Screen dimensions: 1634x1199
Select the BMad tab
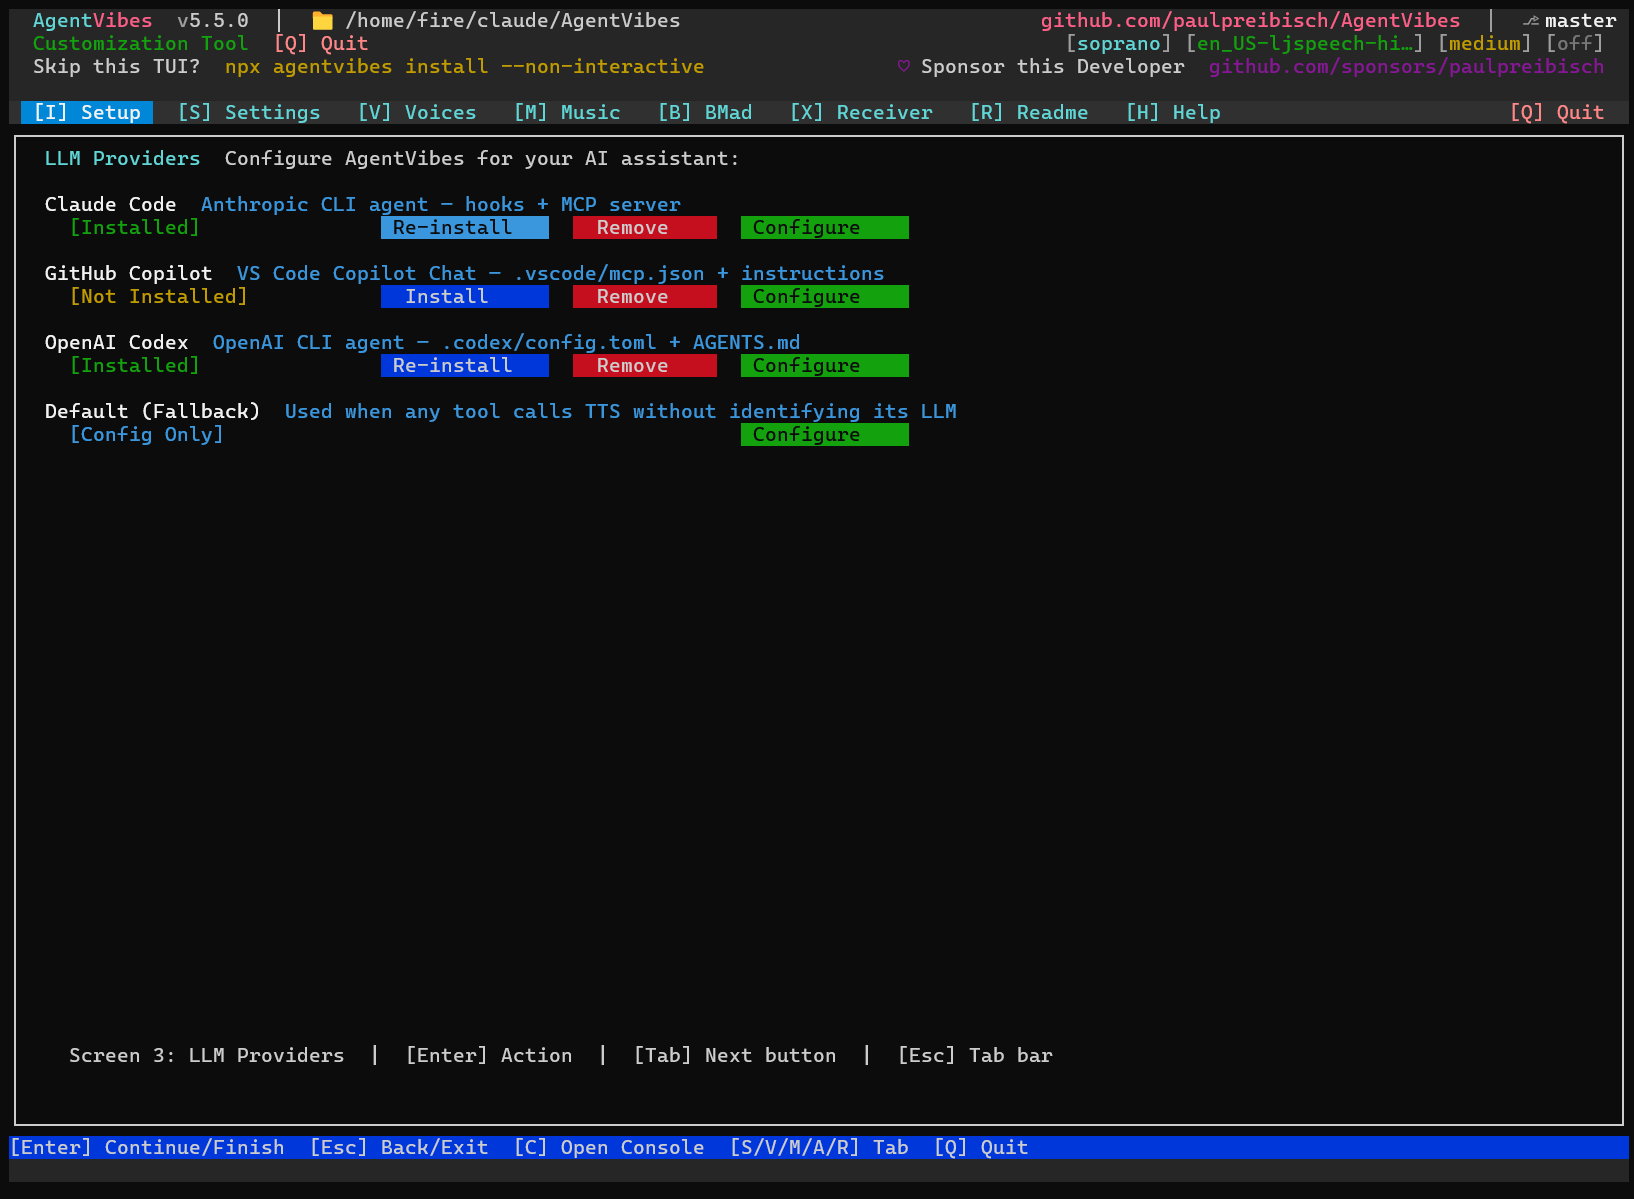[x=705, y=113]
